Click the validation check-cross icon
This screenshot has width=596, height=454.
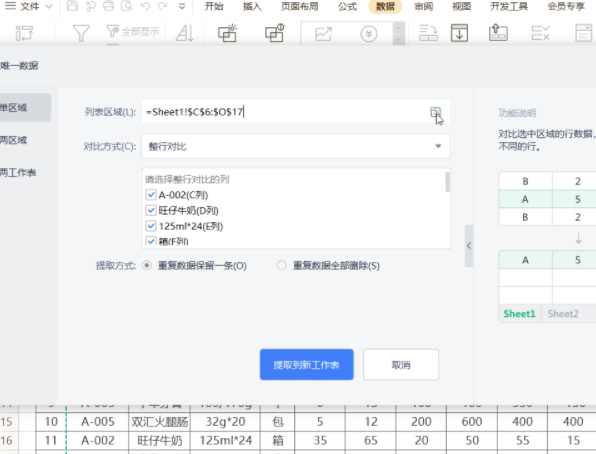pyautogui.click(x=541, y=33)
